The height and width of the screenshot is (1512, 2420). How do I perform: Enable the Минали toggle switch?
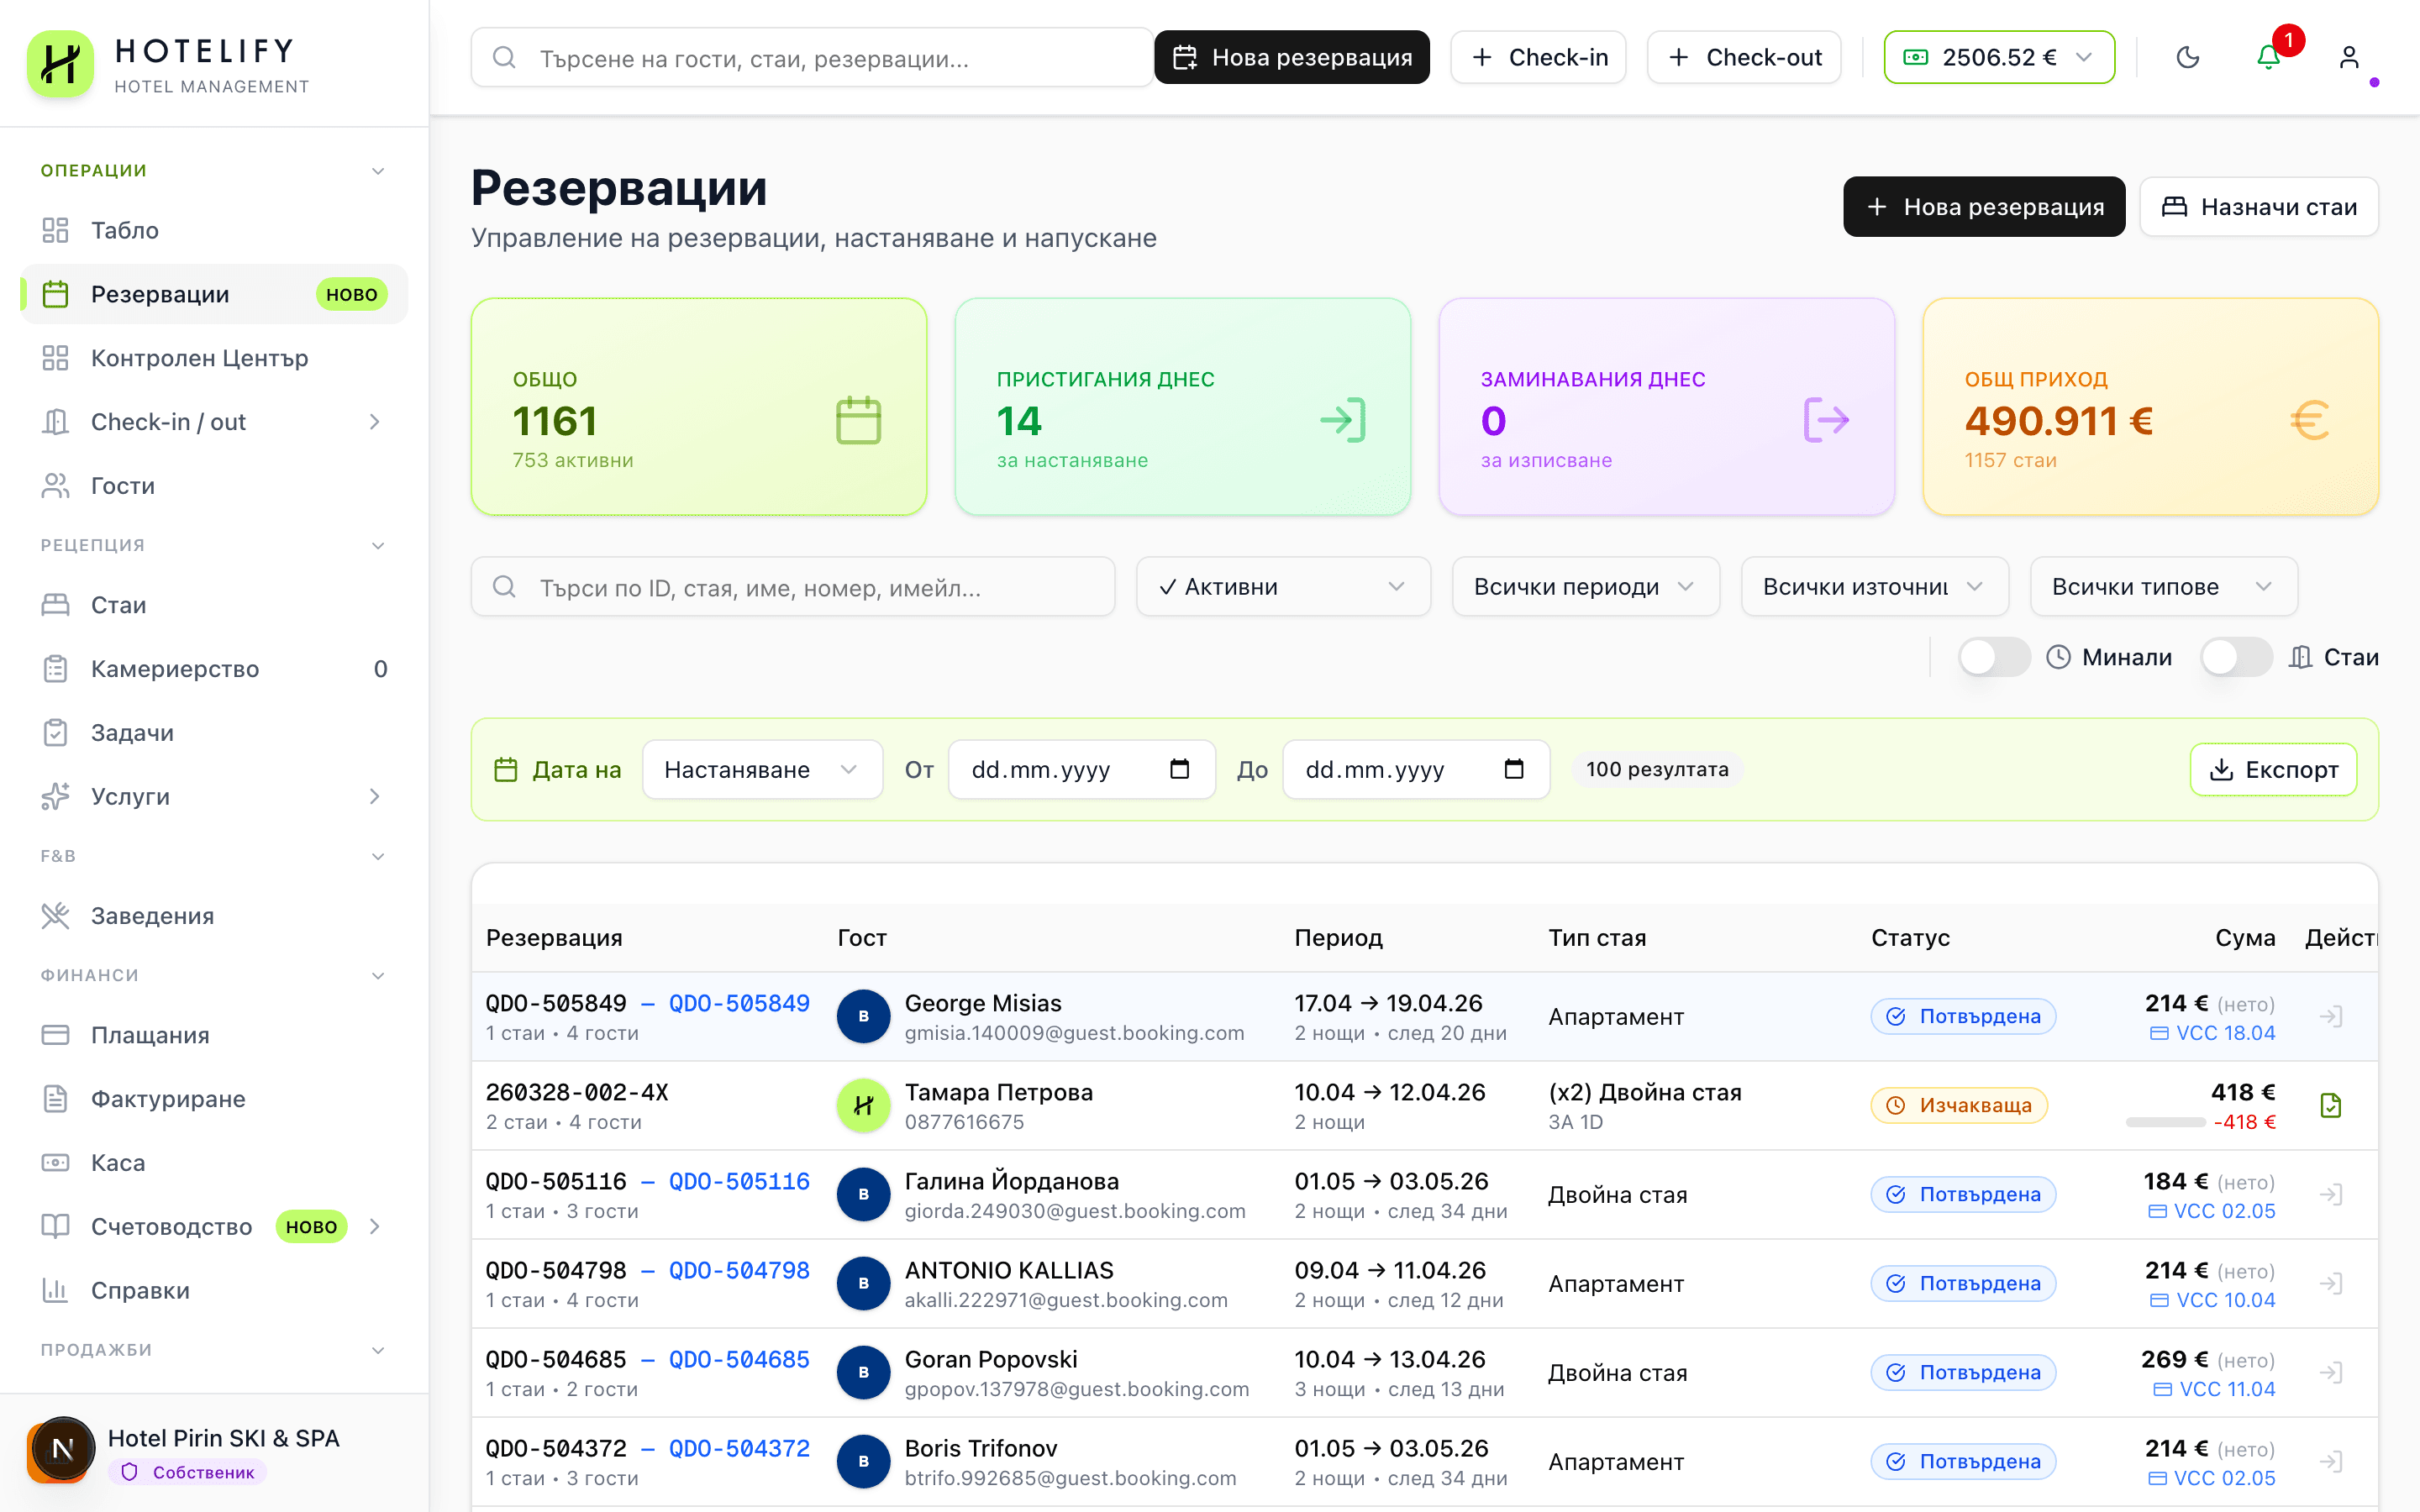[1993, 657]
